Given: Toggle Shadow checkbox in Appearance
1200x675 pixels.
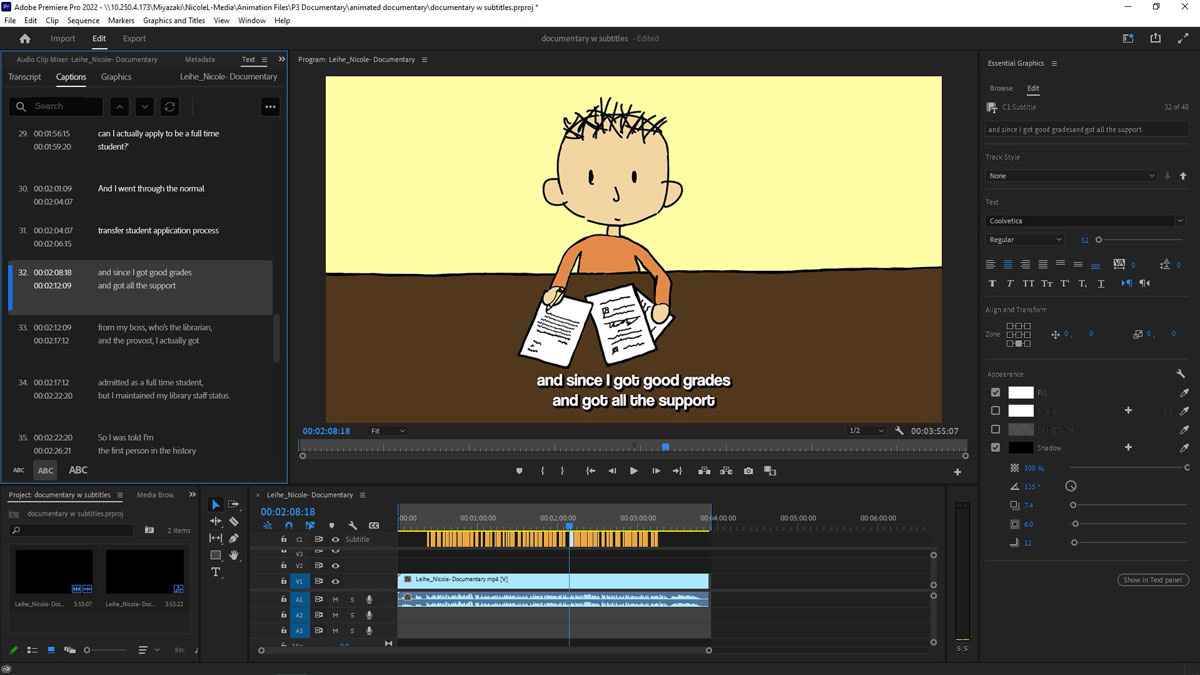Looking at the screenshot, I should (995, 448).
